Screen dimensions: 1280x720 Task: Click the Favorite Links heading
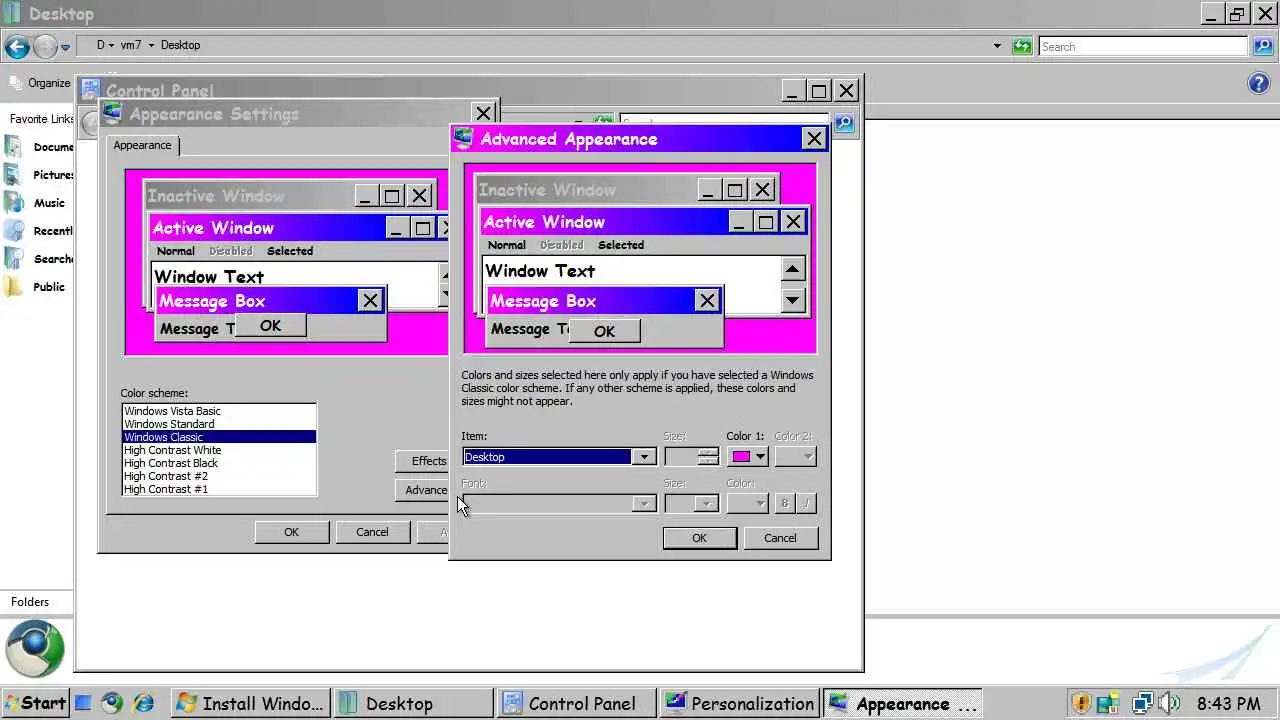click(x=41, y=119)
